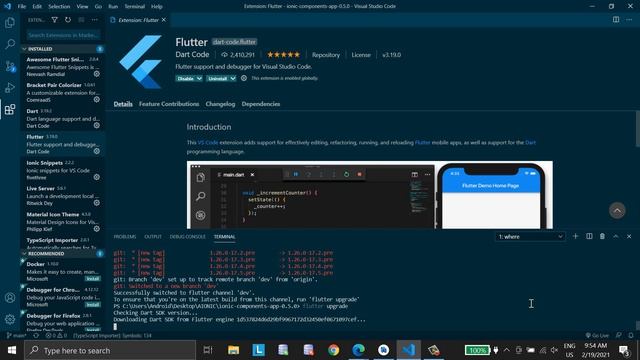640x360 pixels.
Task: Split the editor right
Action: (616, 20)
